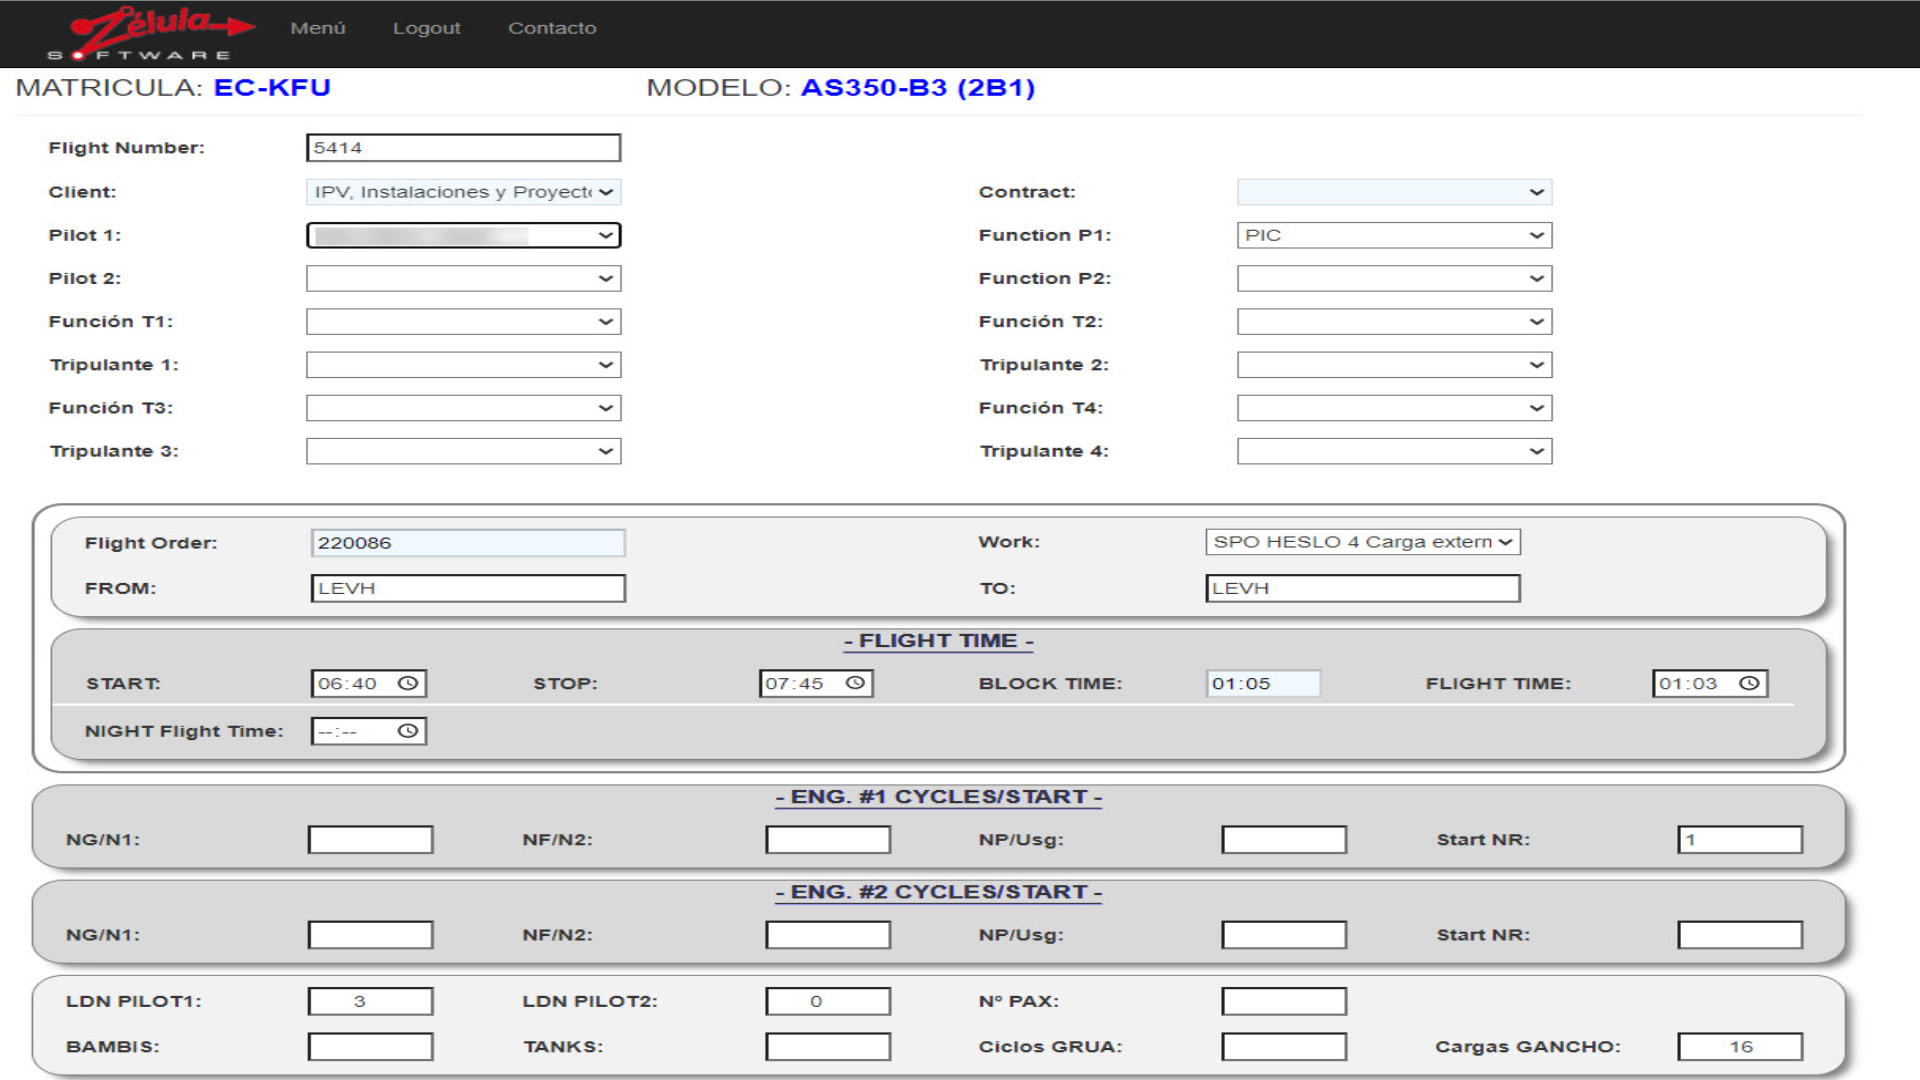Click the Zélula Software logo
Image resolution: width=1920 pixels, height=1080 pixels.
(150, 33)
